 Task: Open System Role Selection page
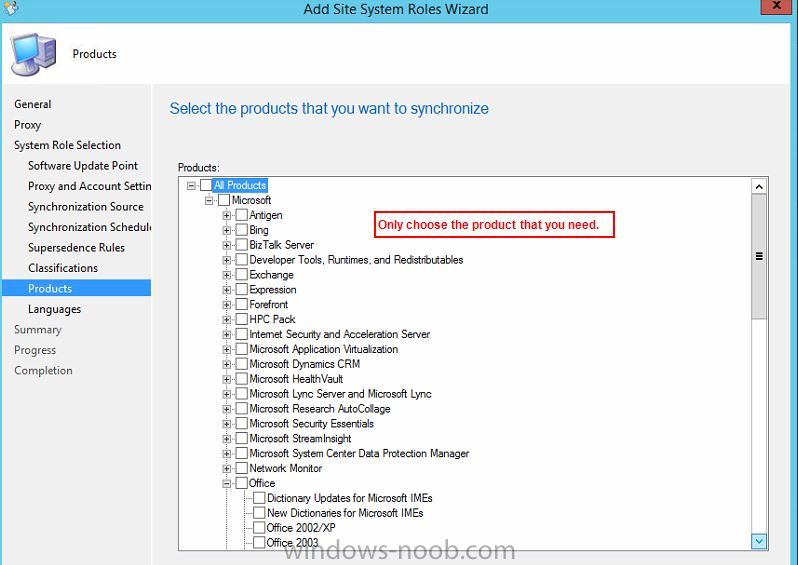(x=67, y=145)
